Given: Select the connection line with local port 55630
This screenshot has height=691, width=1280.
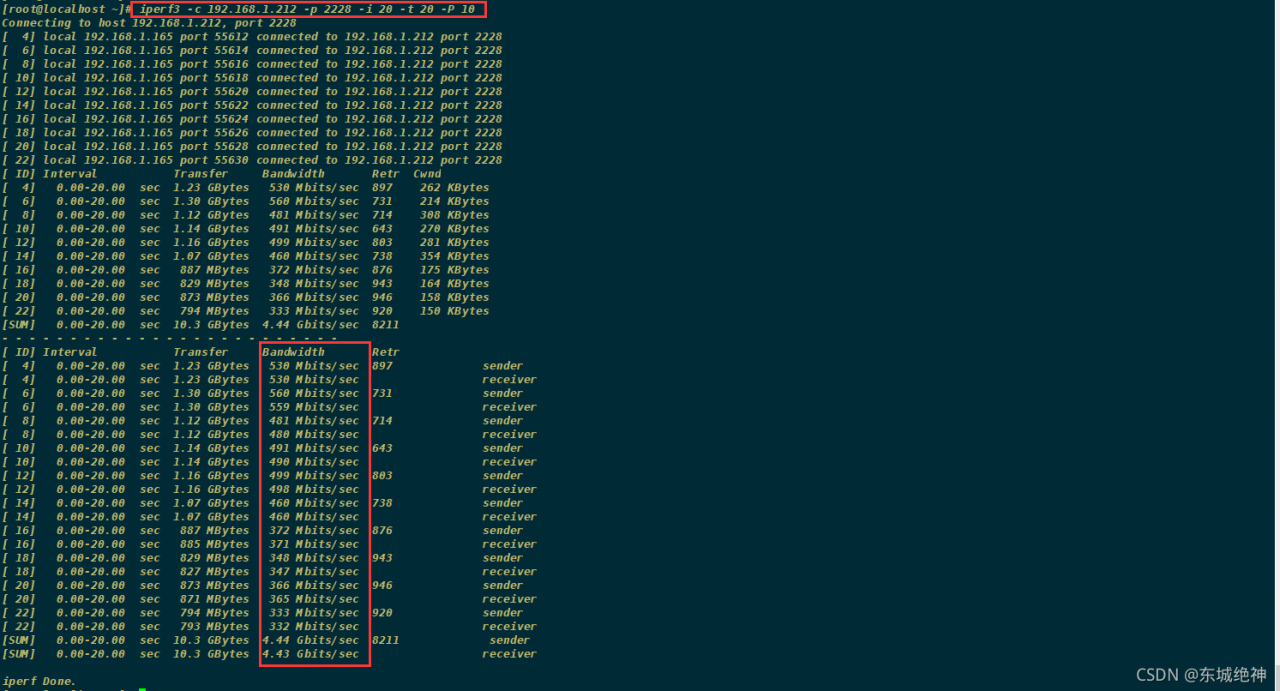Looking at the screenshot, I should pos(252,160).
